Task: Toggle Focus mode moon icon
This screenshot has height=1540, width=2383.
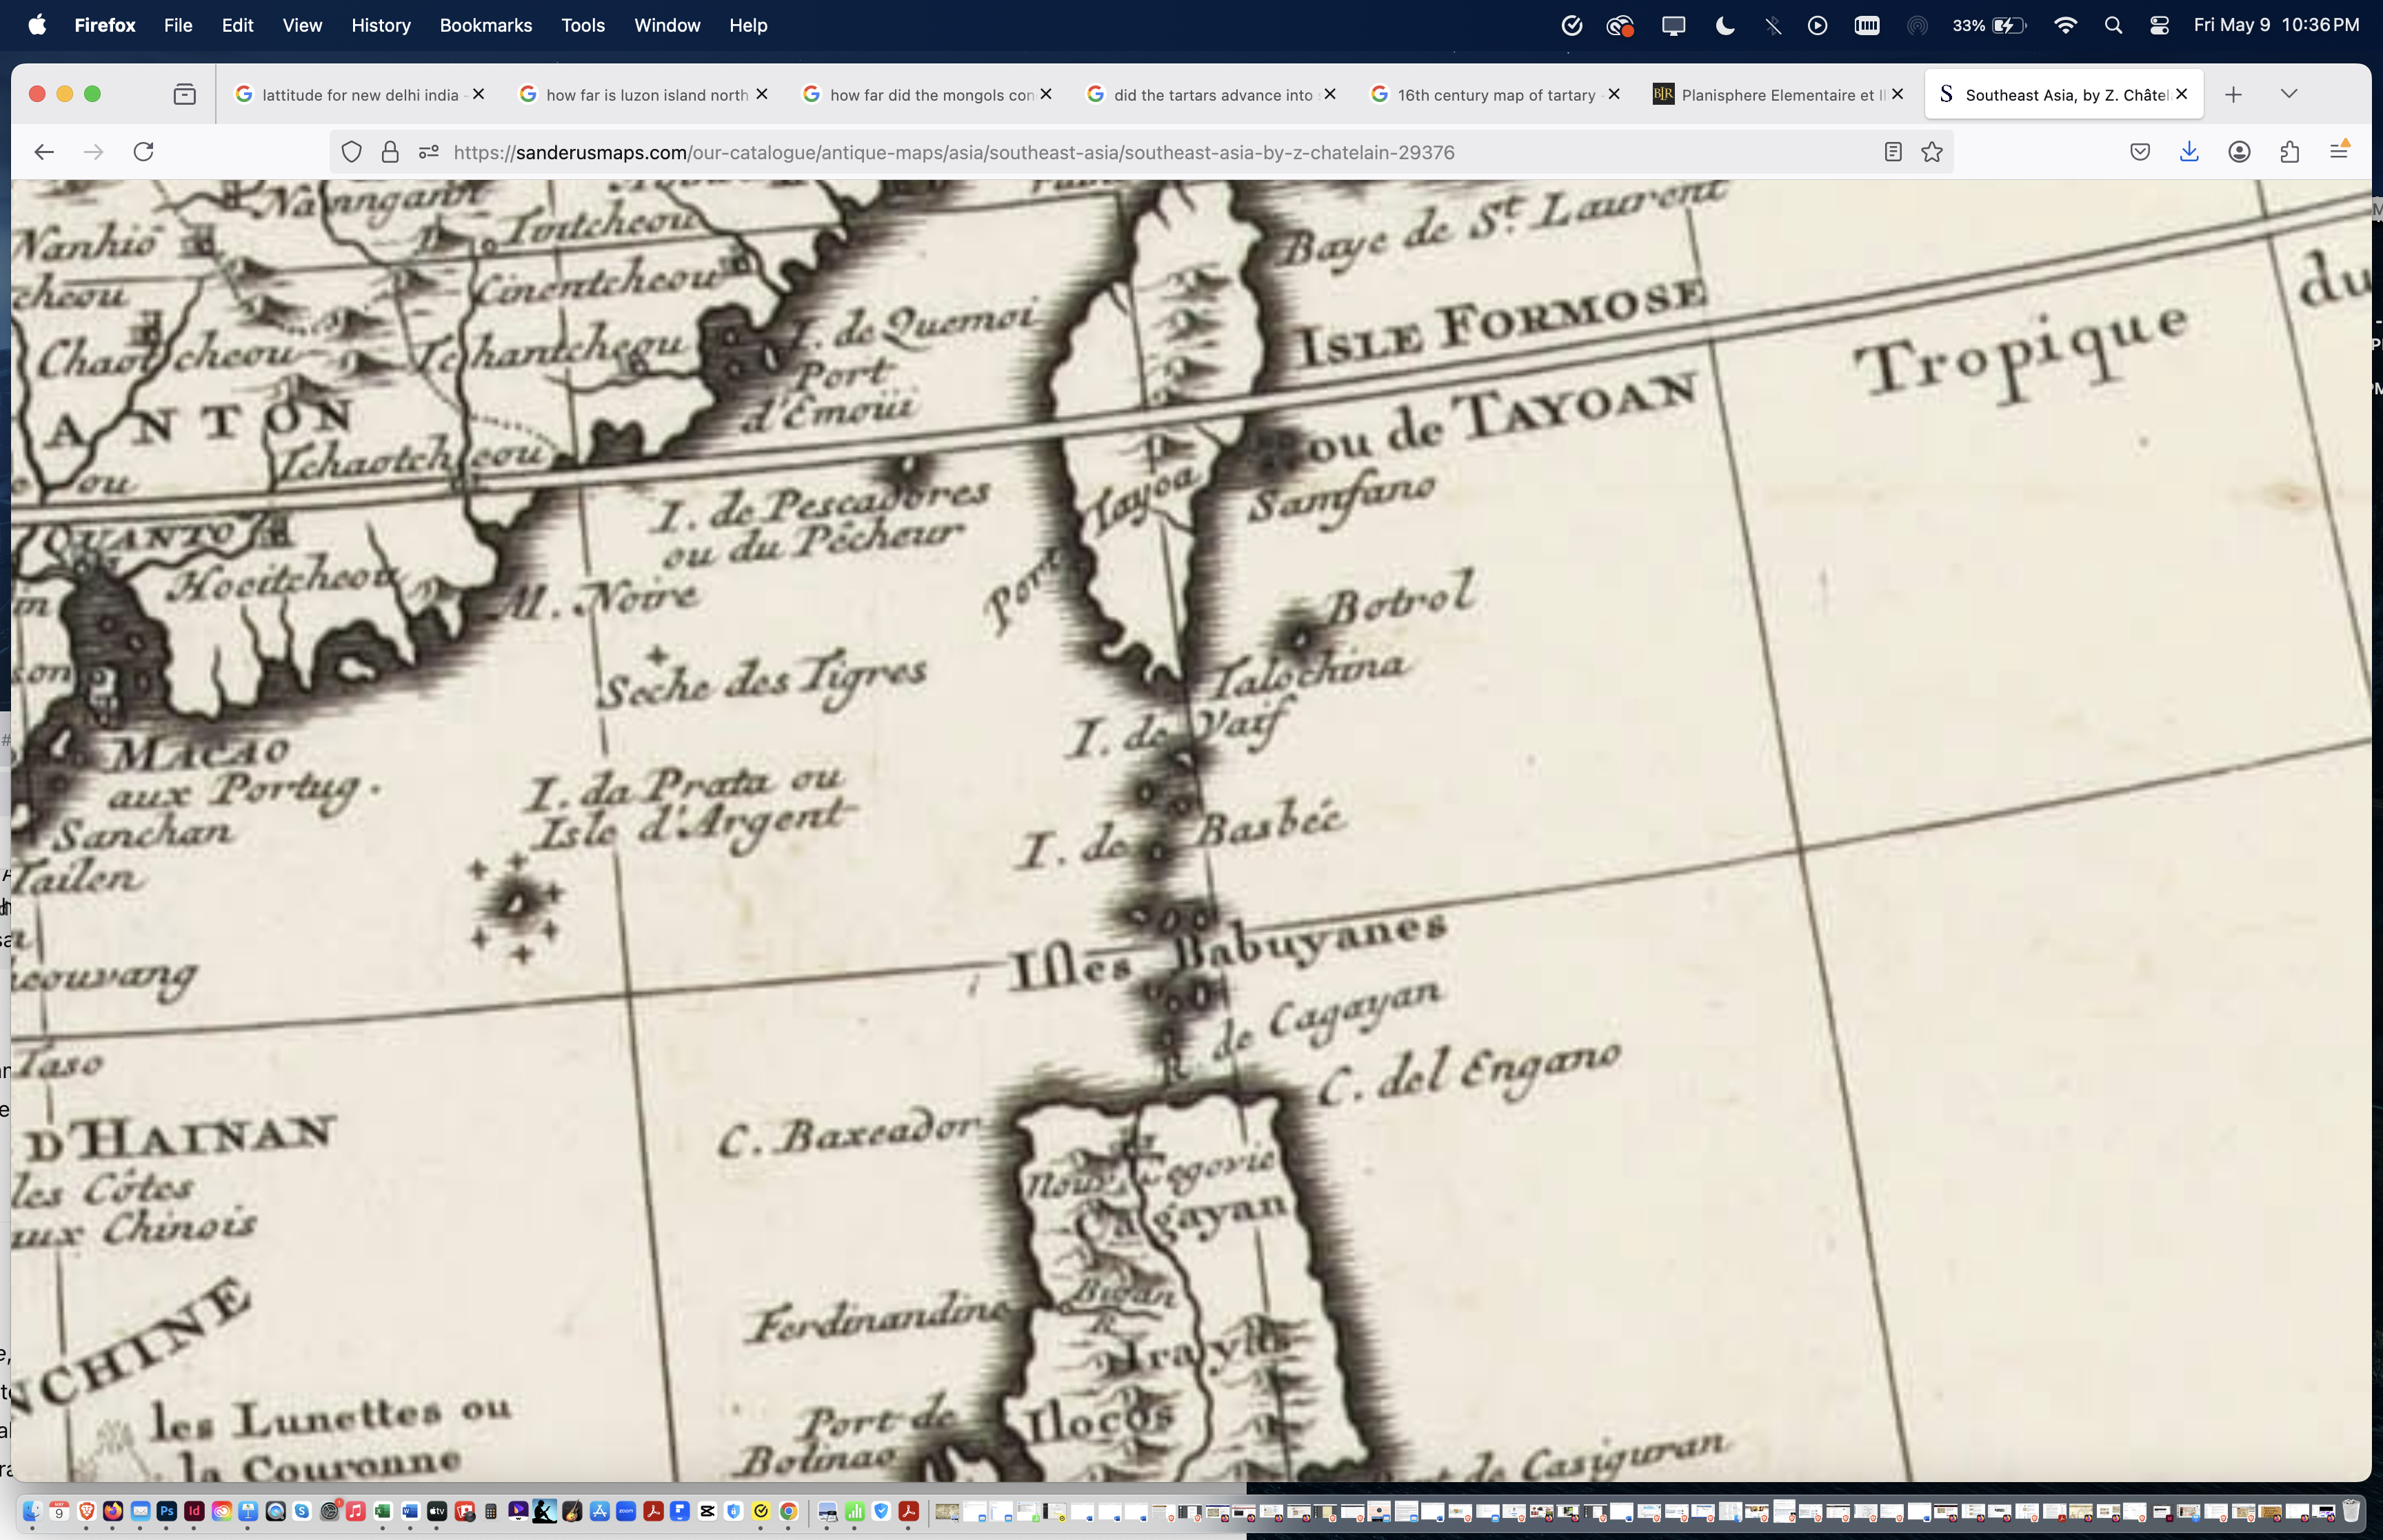Action: click(x=1725, y=25)
